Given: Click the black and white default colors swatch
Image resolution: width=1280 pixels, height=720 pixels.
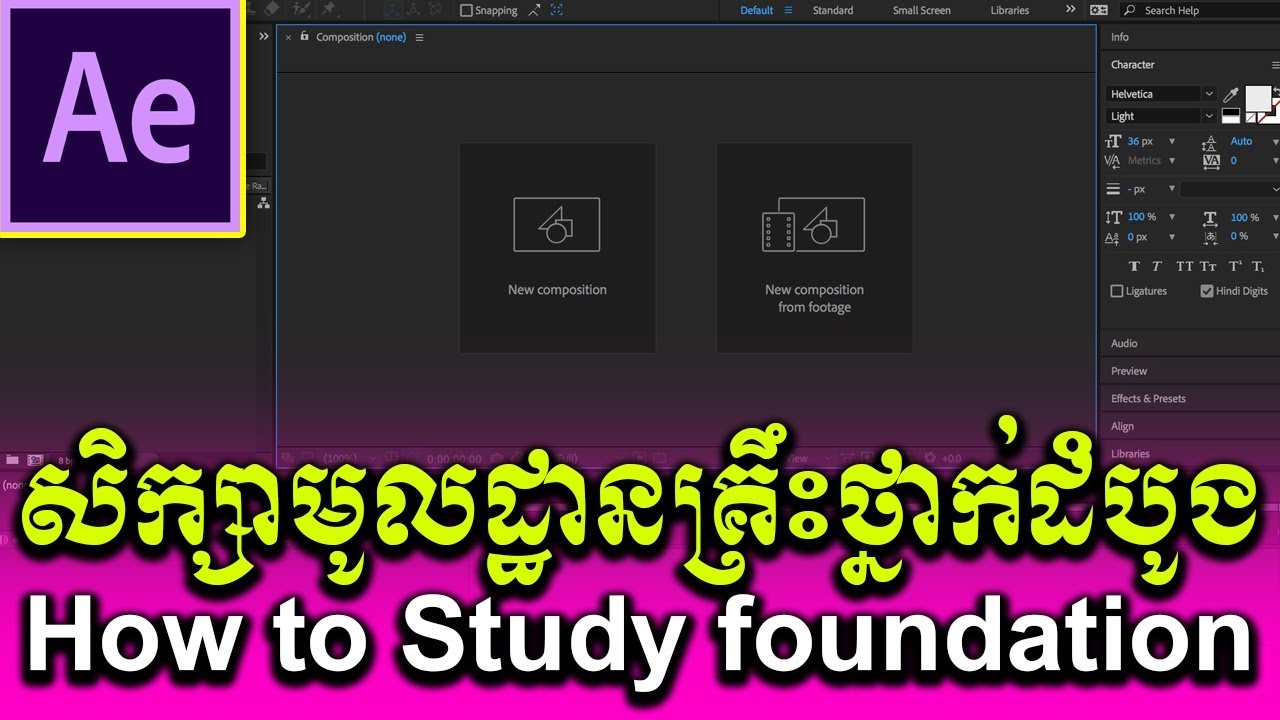Looking at the screenshot, I should [x=1231, y=116].
